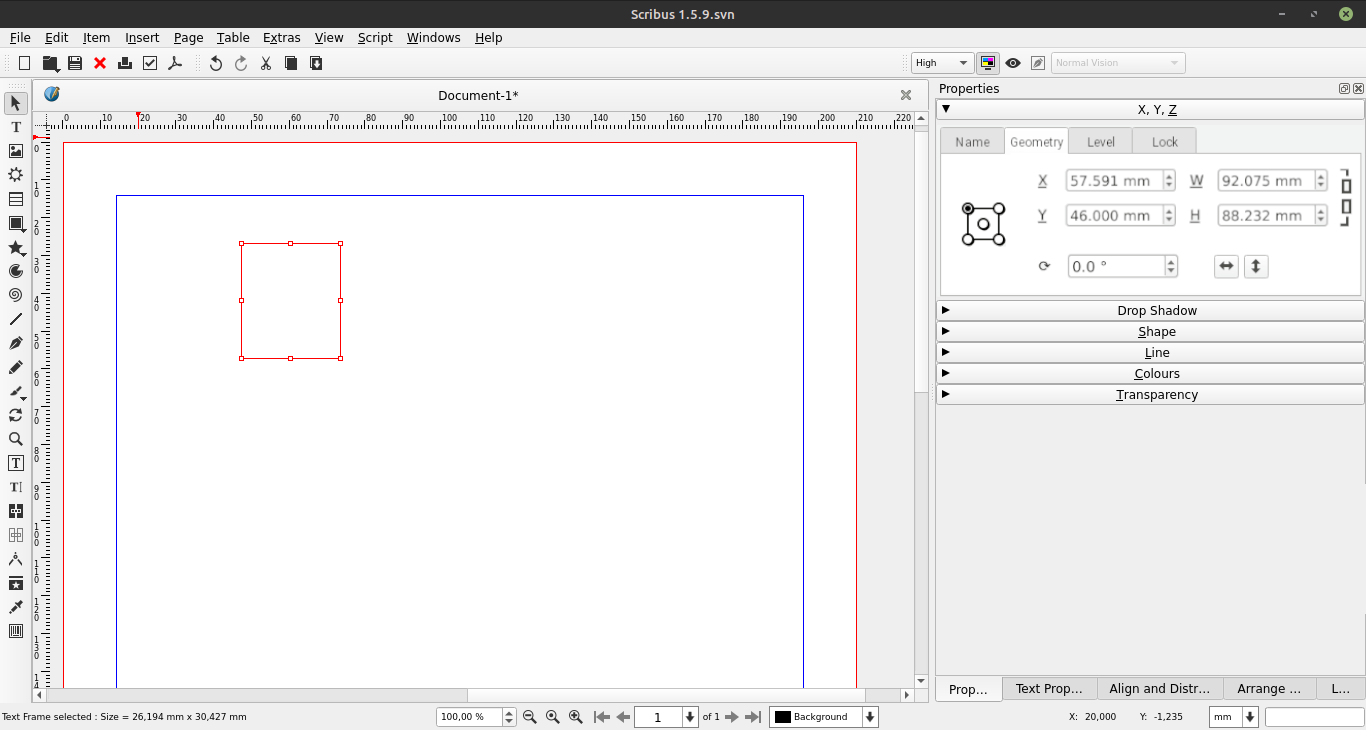This screenshot has height=730, width=1366.
Task: Open the Preflight Verifier checkmark icon
Action: tap(150, 63)
